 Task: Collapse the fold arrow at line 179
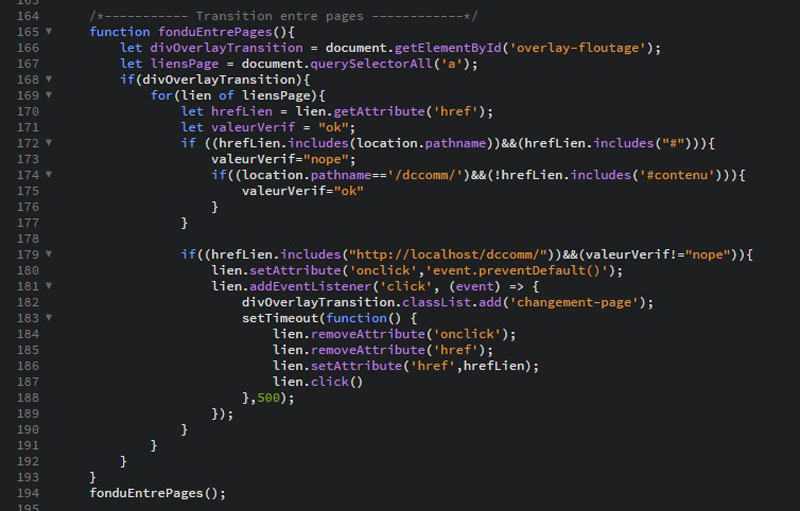coord(49,254)
